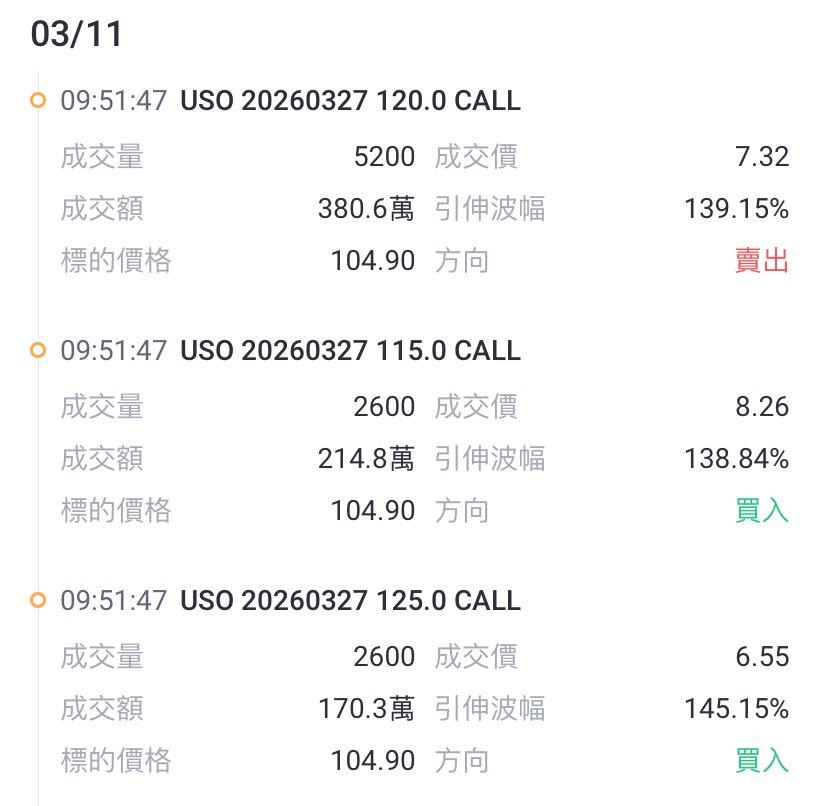Screen dimensions: 828x806
Task: Click the 104.90 underlying price on 115.0 CALL
Action: pos(374,510)
